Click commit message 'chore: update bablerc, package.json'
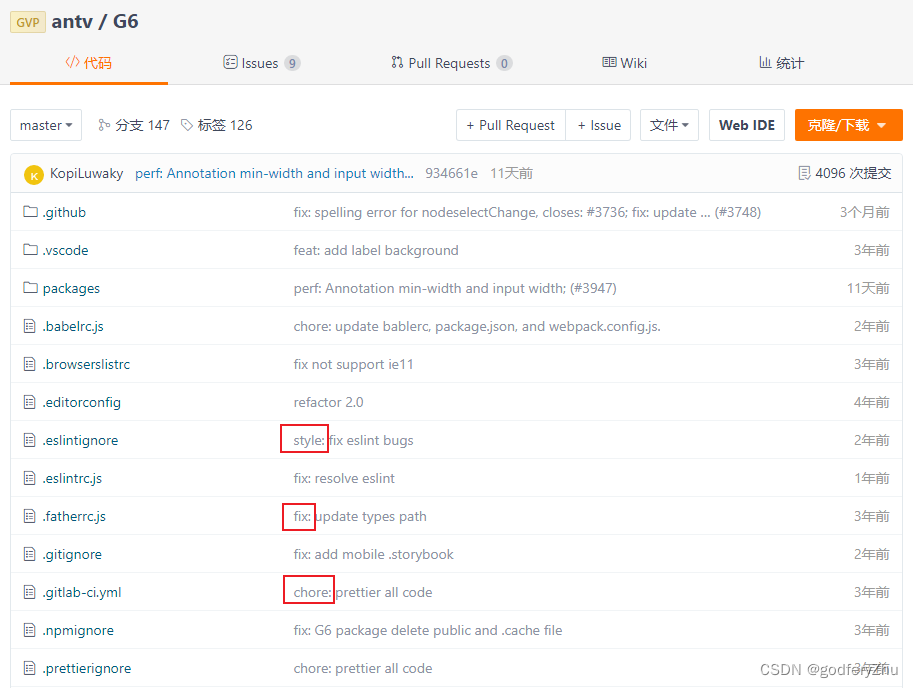 [x=477, y=326]
